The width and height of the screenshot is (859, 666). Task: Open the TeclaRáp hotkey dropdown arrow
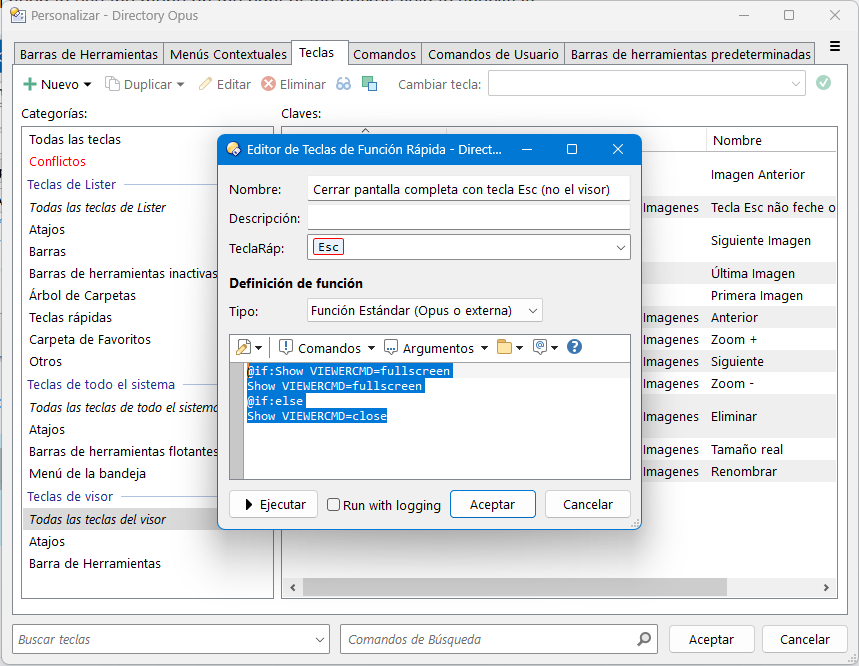[621, 248]
